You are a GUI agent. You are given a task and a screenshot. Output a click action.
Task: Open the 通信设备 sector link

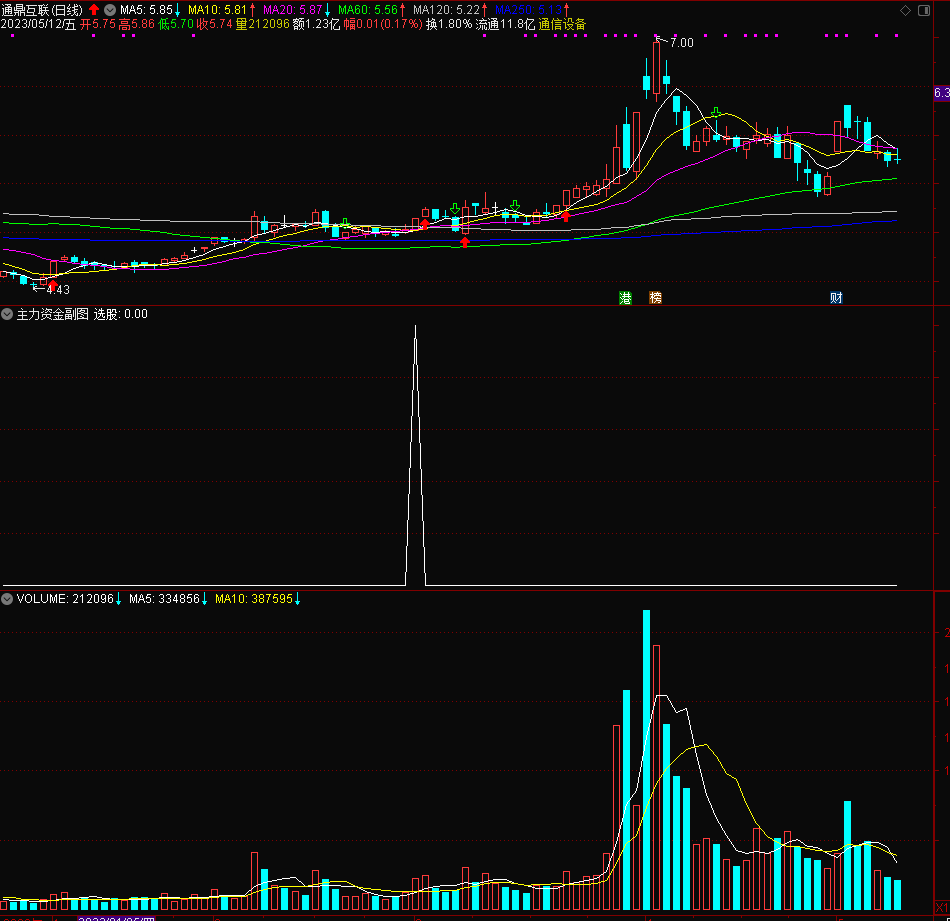[x=562, y=24]
